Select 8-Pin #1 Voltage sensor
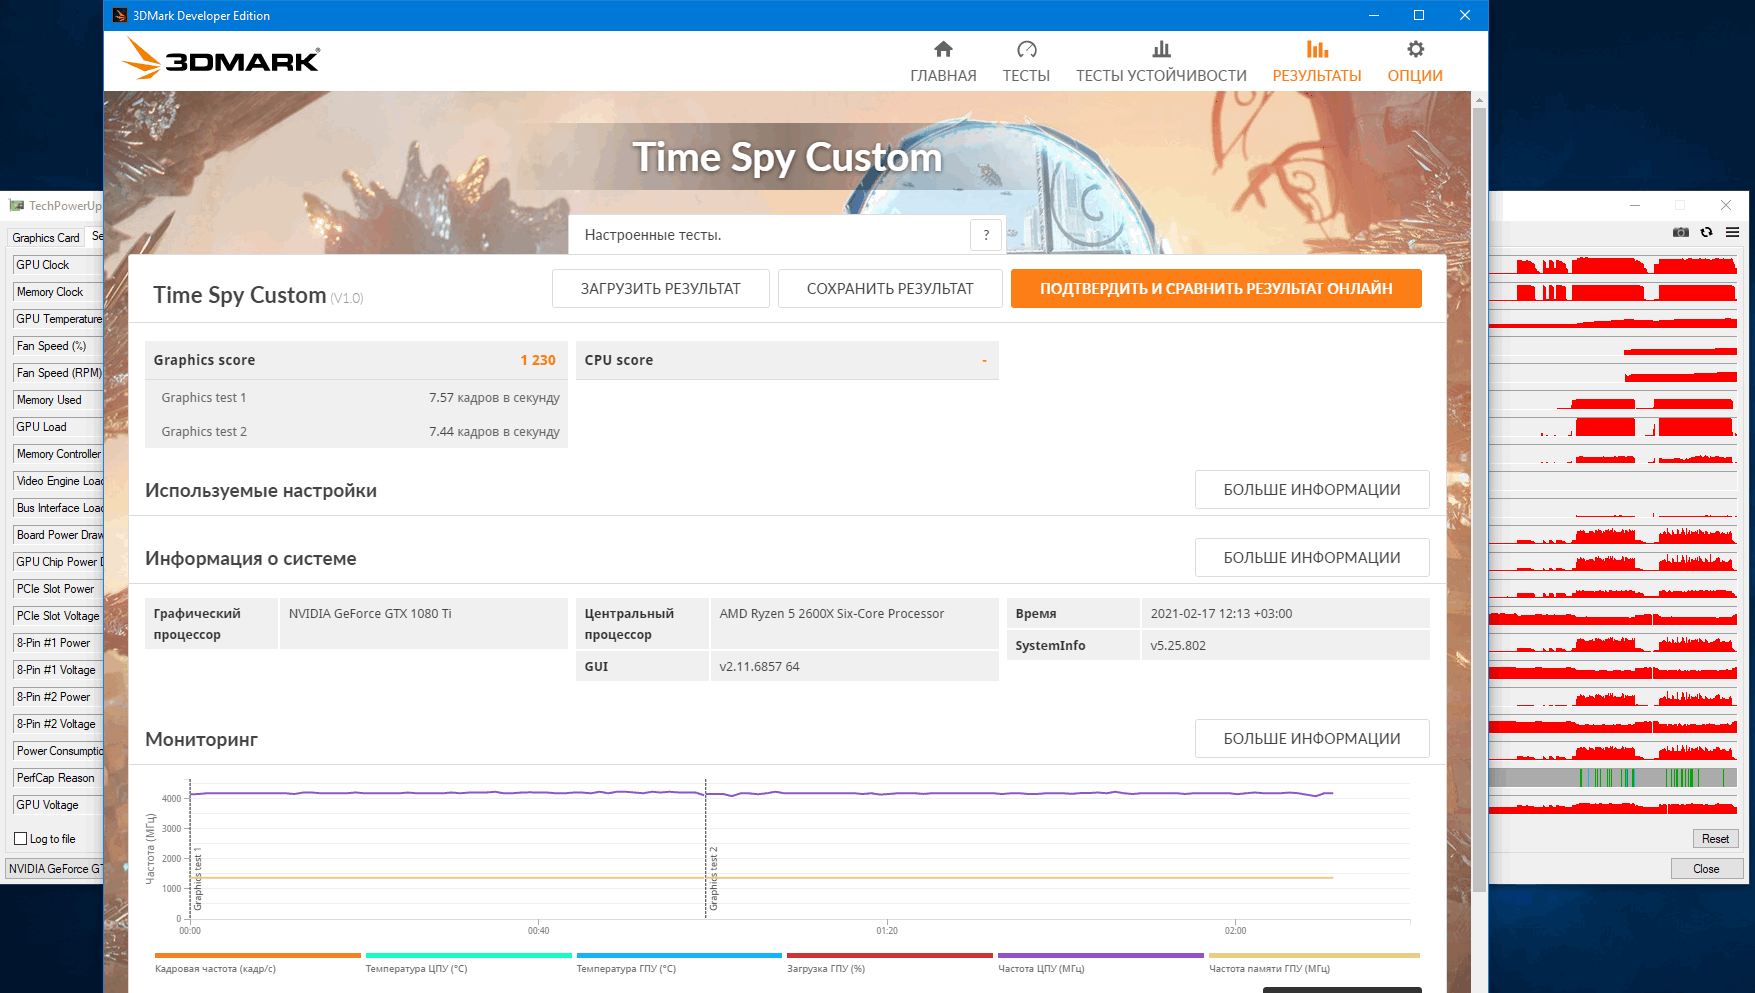The image size is (1755, 993). click(x=58, y=670)
